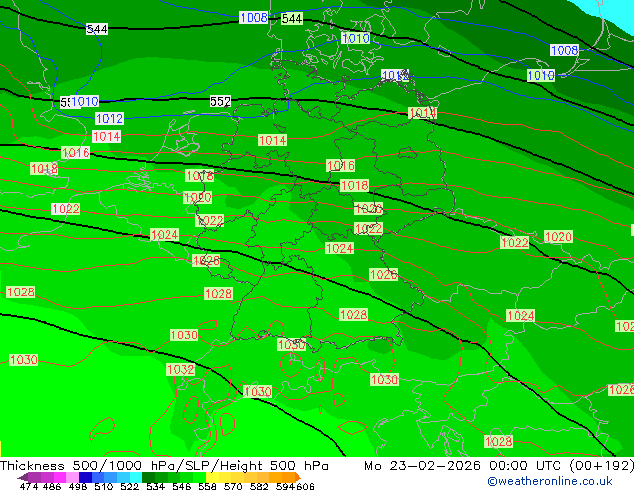Click the chart title "Thickness 500/1000 hPa/SLP/Height 500 hPa"
Image resolution: width=634 pixels, height=490 pixels.
pyautogui.click(x=164, y=466)
